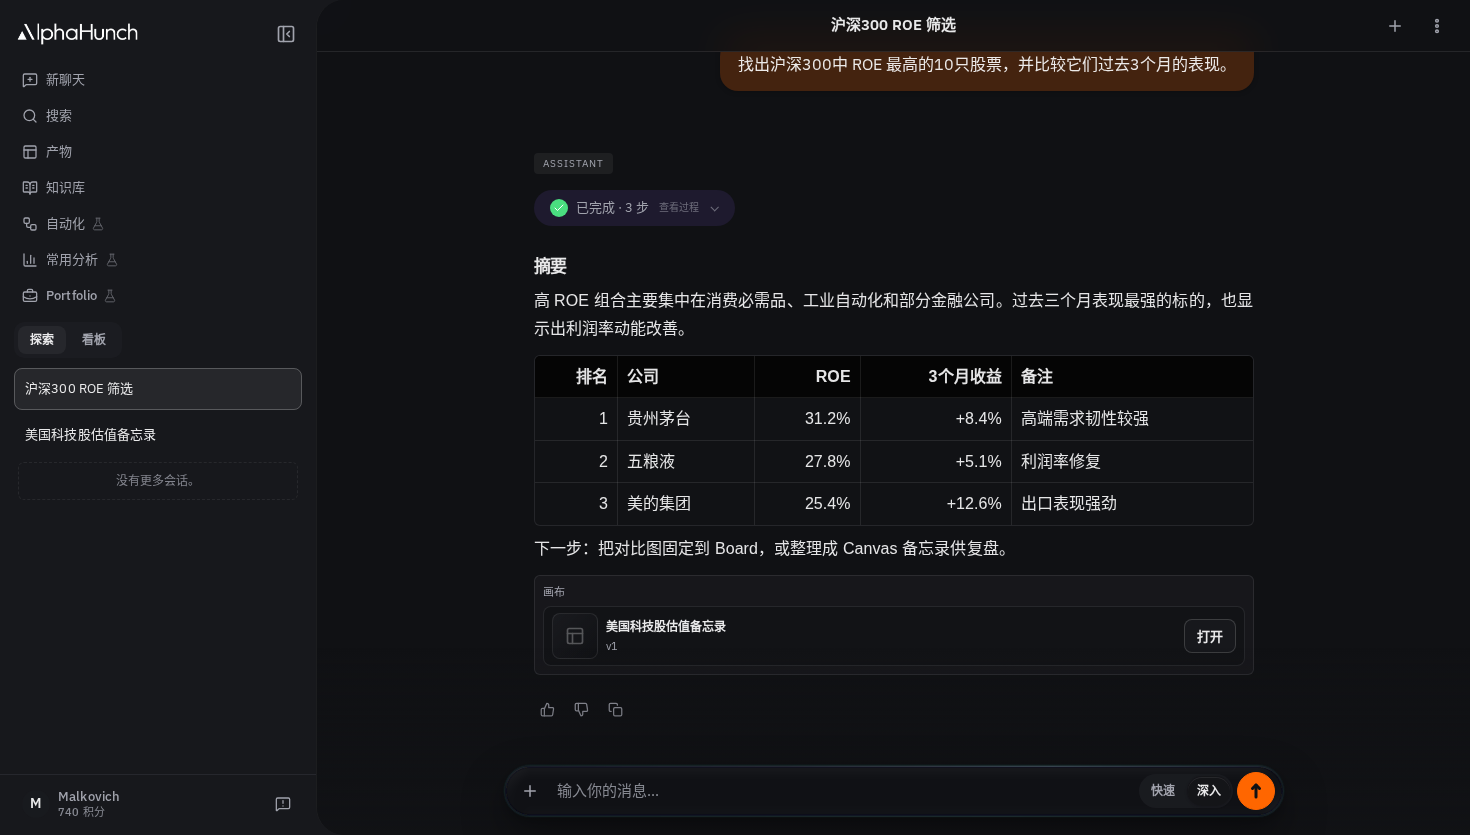Click the AlphaHunch logo
The height and width of the screenshot is (835, 1470).
coord(78,33)
